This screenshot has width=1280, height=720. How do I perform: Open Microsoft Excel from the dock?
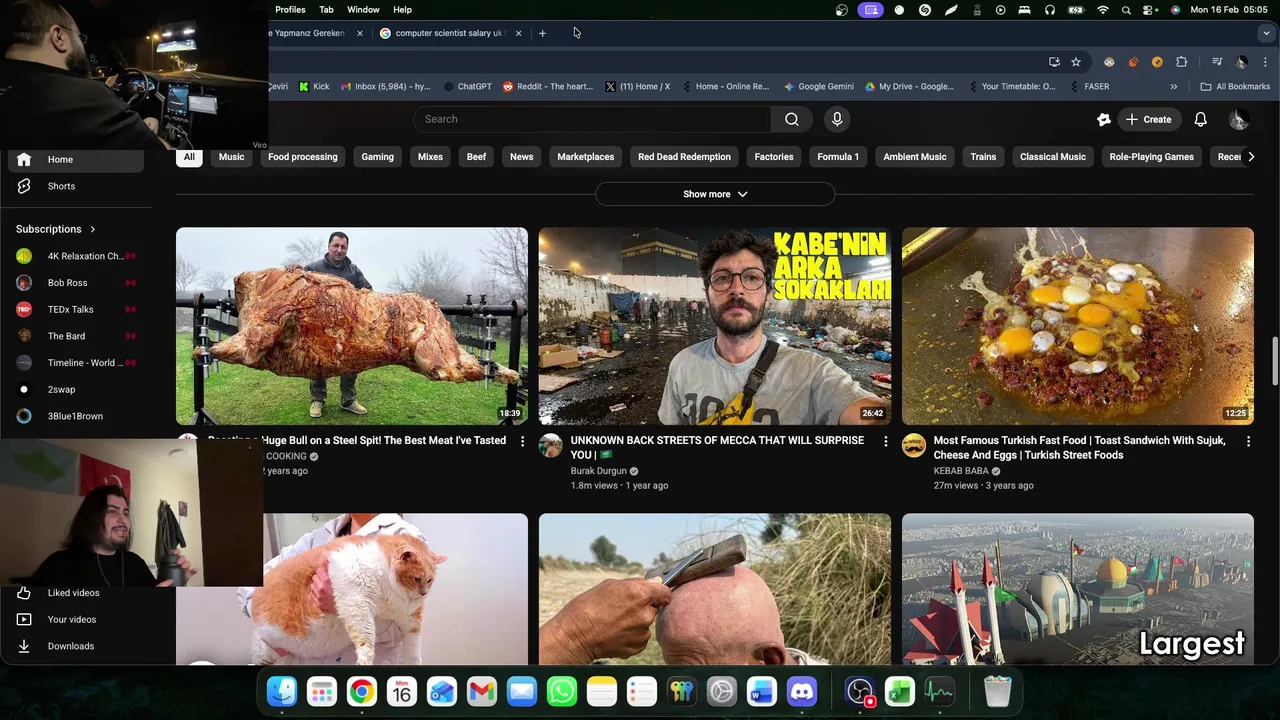tap(900, 691)
